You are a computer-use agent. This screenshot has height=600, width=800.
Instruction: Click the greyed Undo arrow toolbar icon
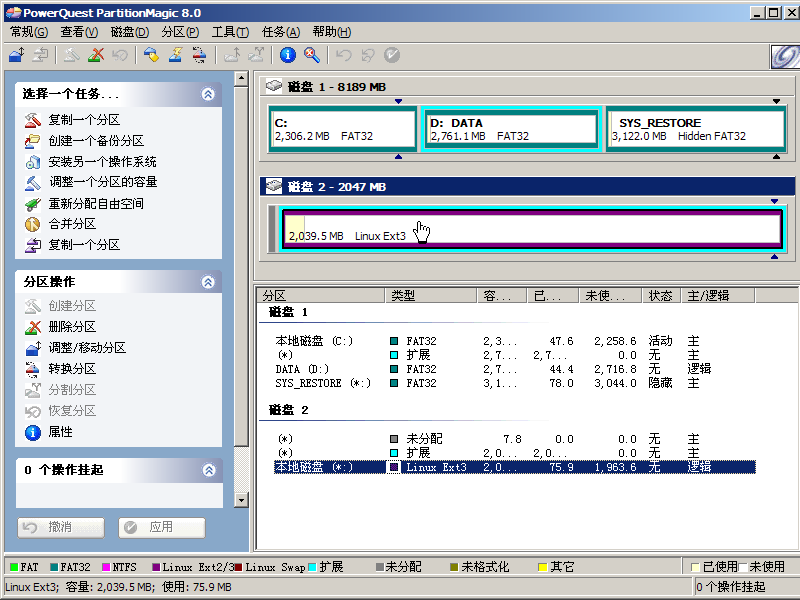343,55
